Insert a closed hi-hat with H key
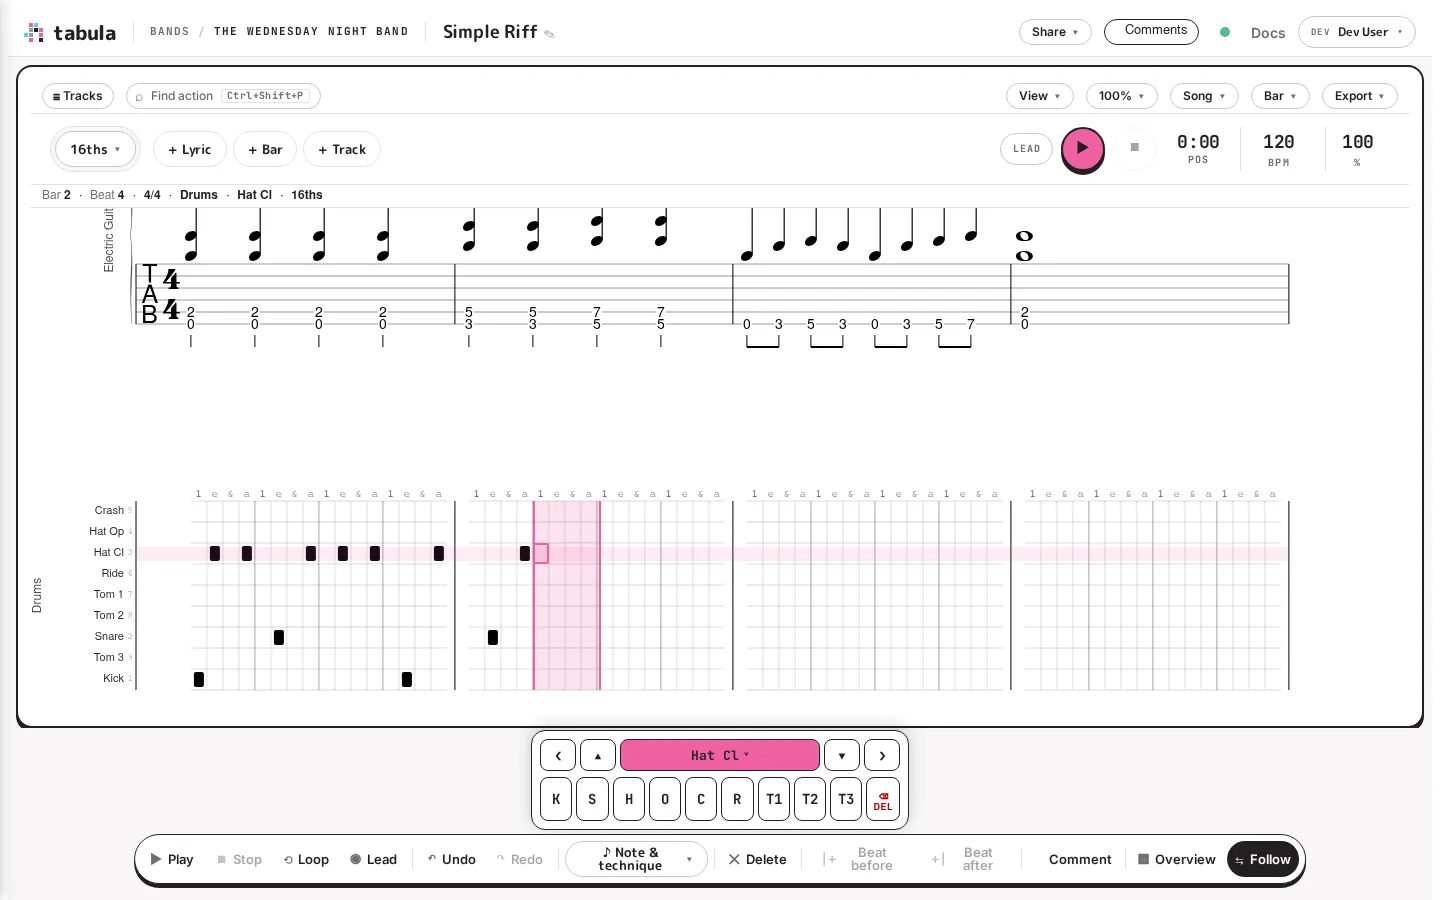This screenshot has width=1440, height=900. [629, 799]
